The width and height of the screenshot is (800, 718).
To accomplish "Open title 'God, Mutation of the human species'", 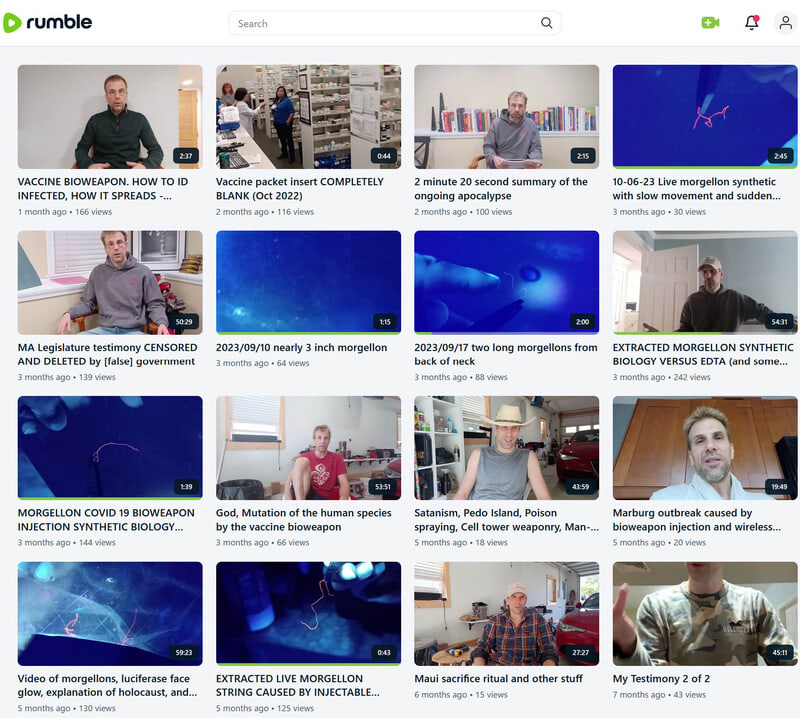I will 304,519.
